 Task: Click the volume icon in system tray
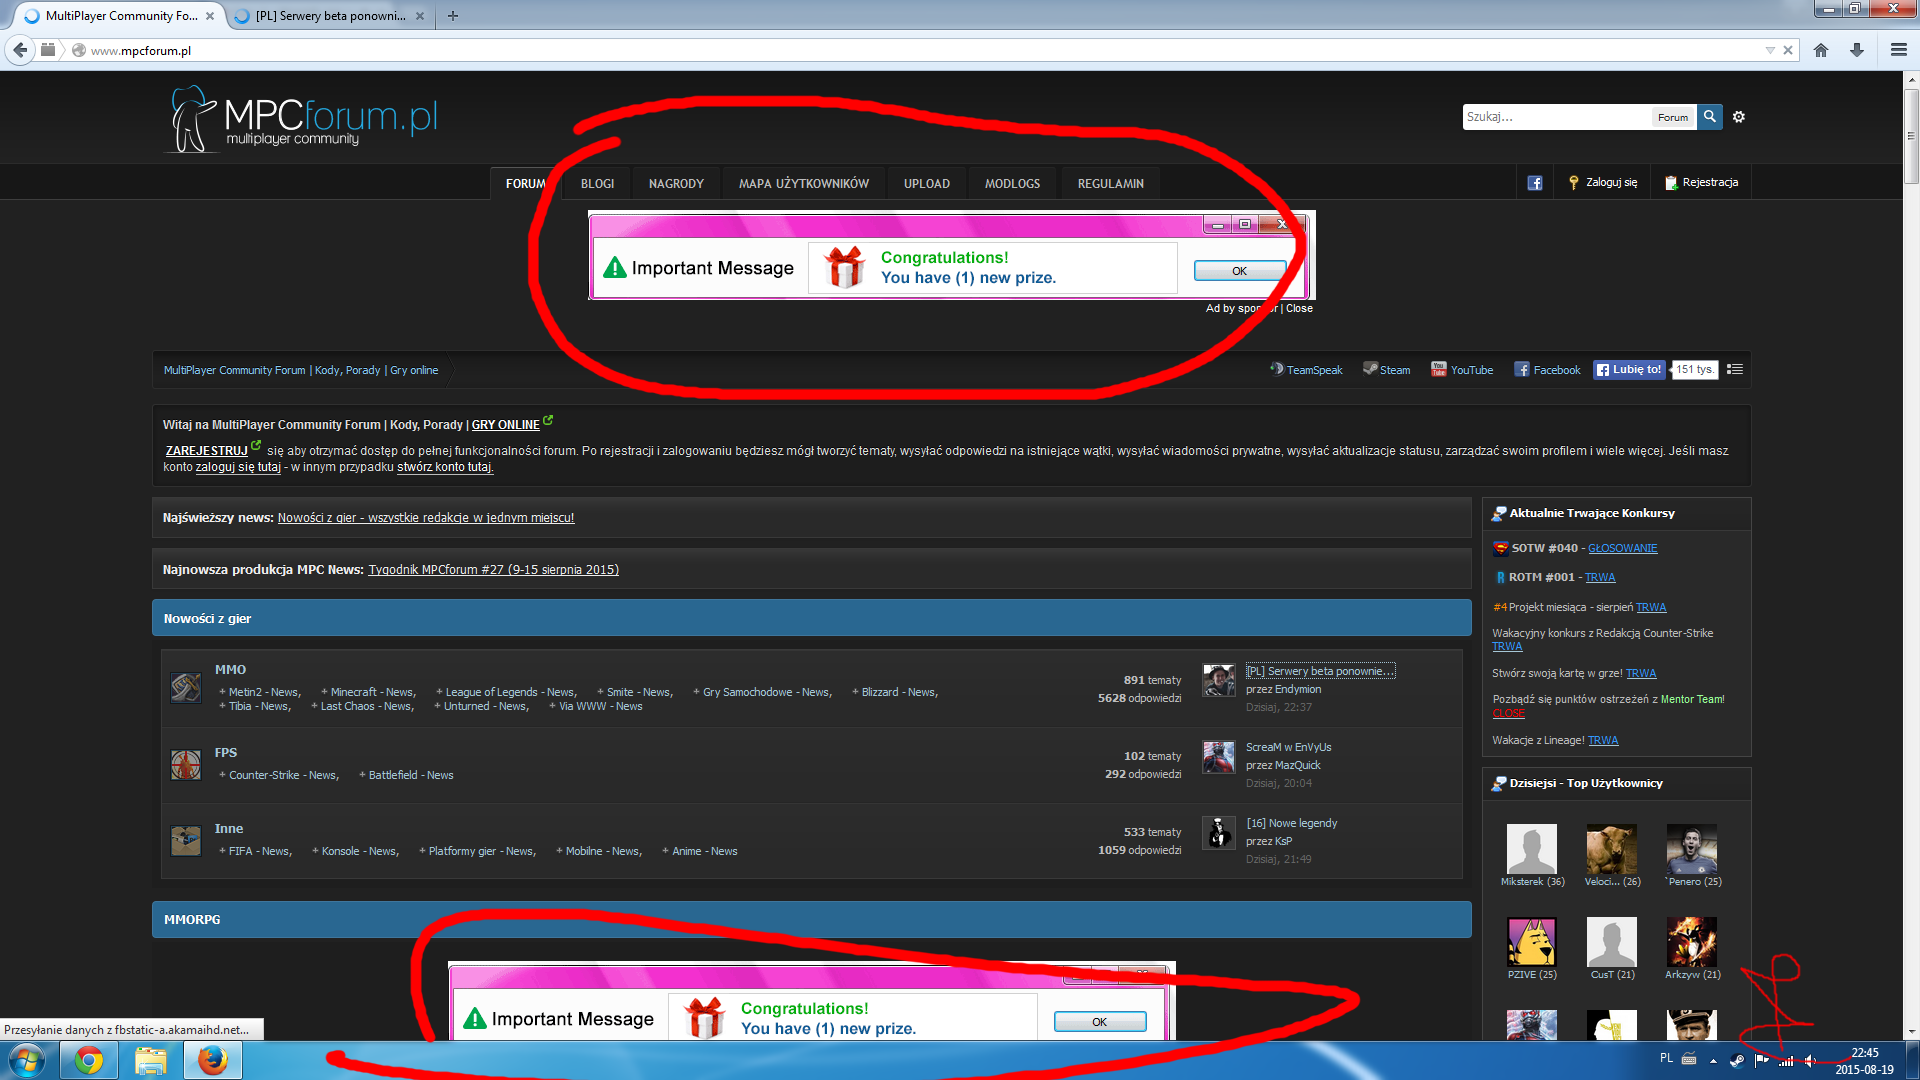1810,1061
